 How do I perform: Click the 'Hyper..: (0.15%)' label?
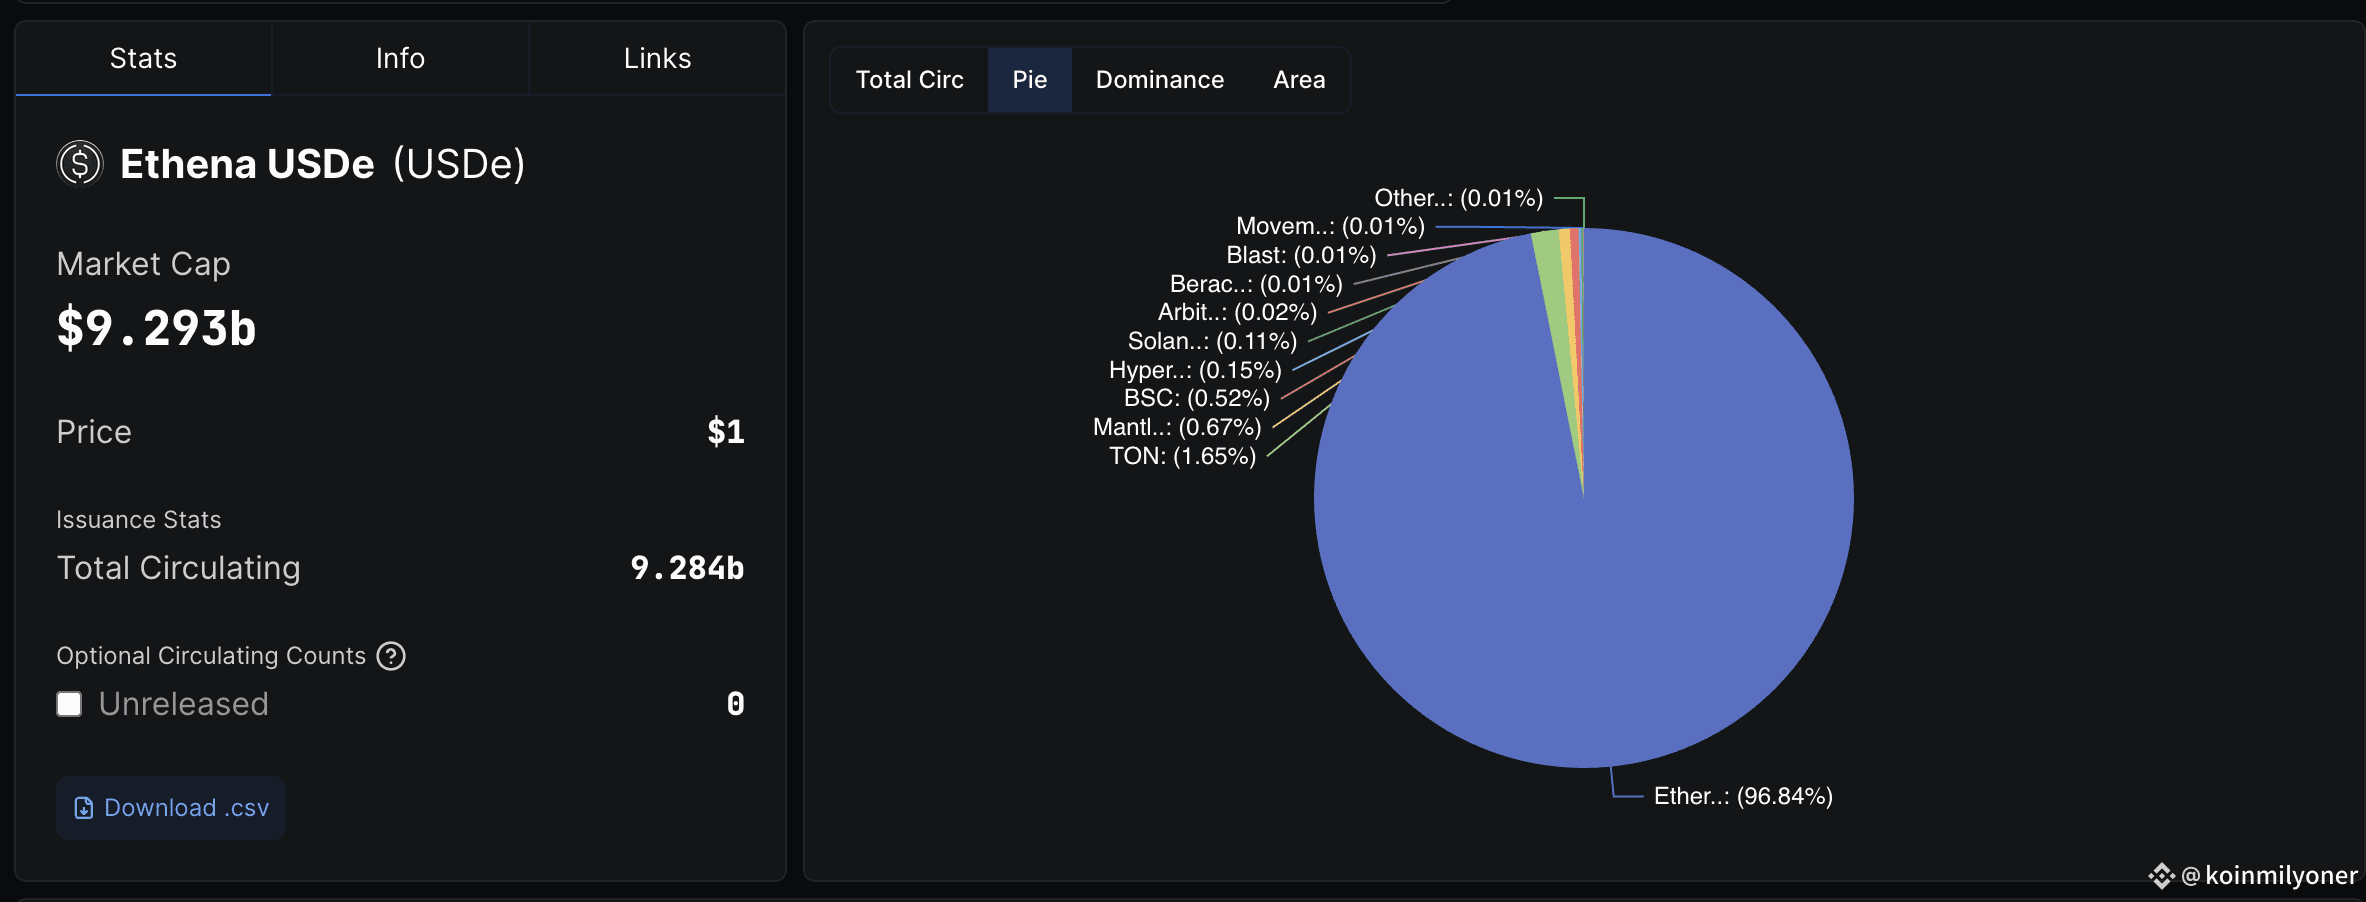pos(1195,370)
